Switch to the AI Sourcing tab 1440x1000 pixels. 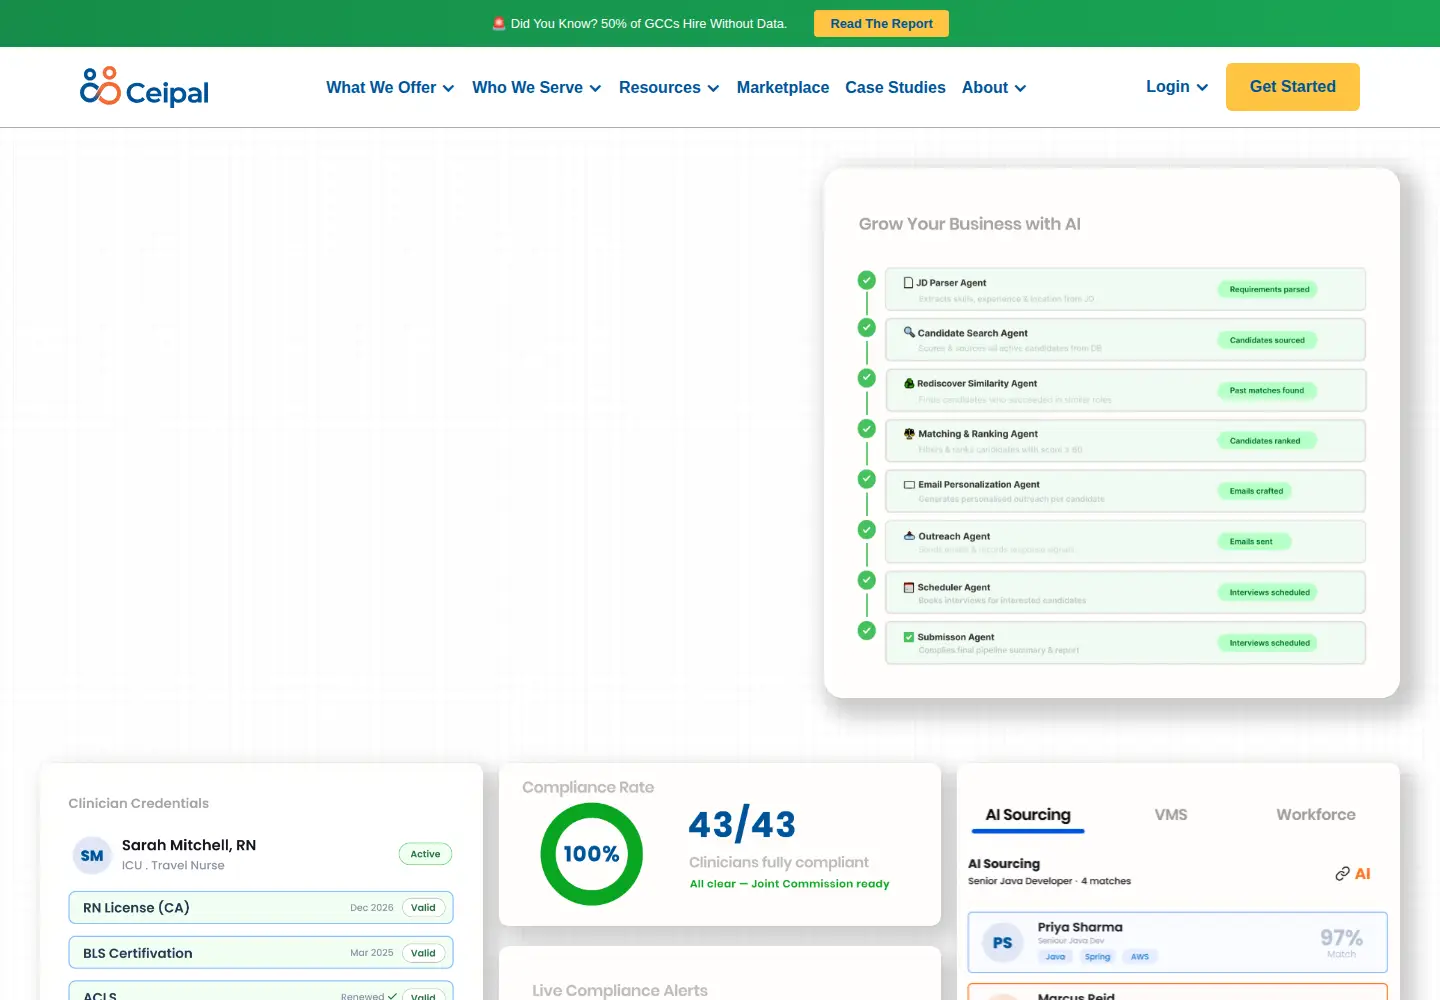tap(1028, 815)
